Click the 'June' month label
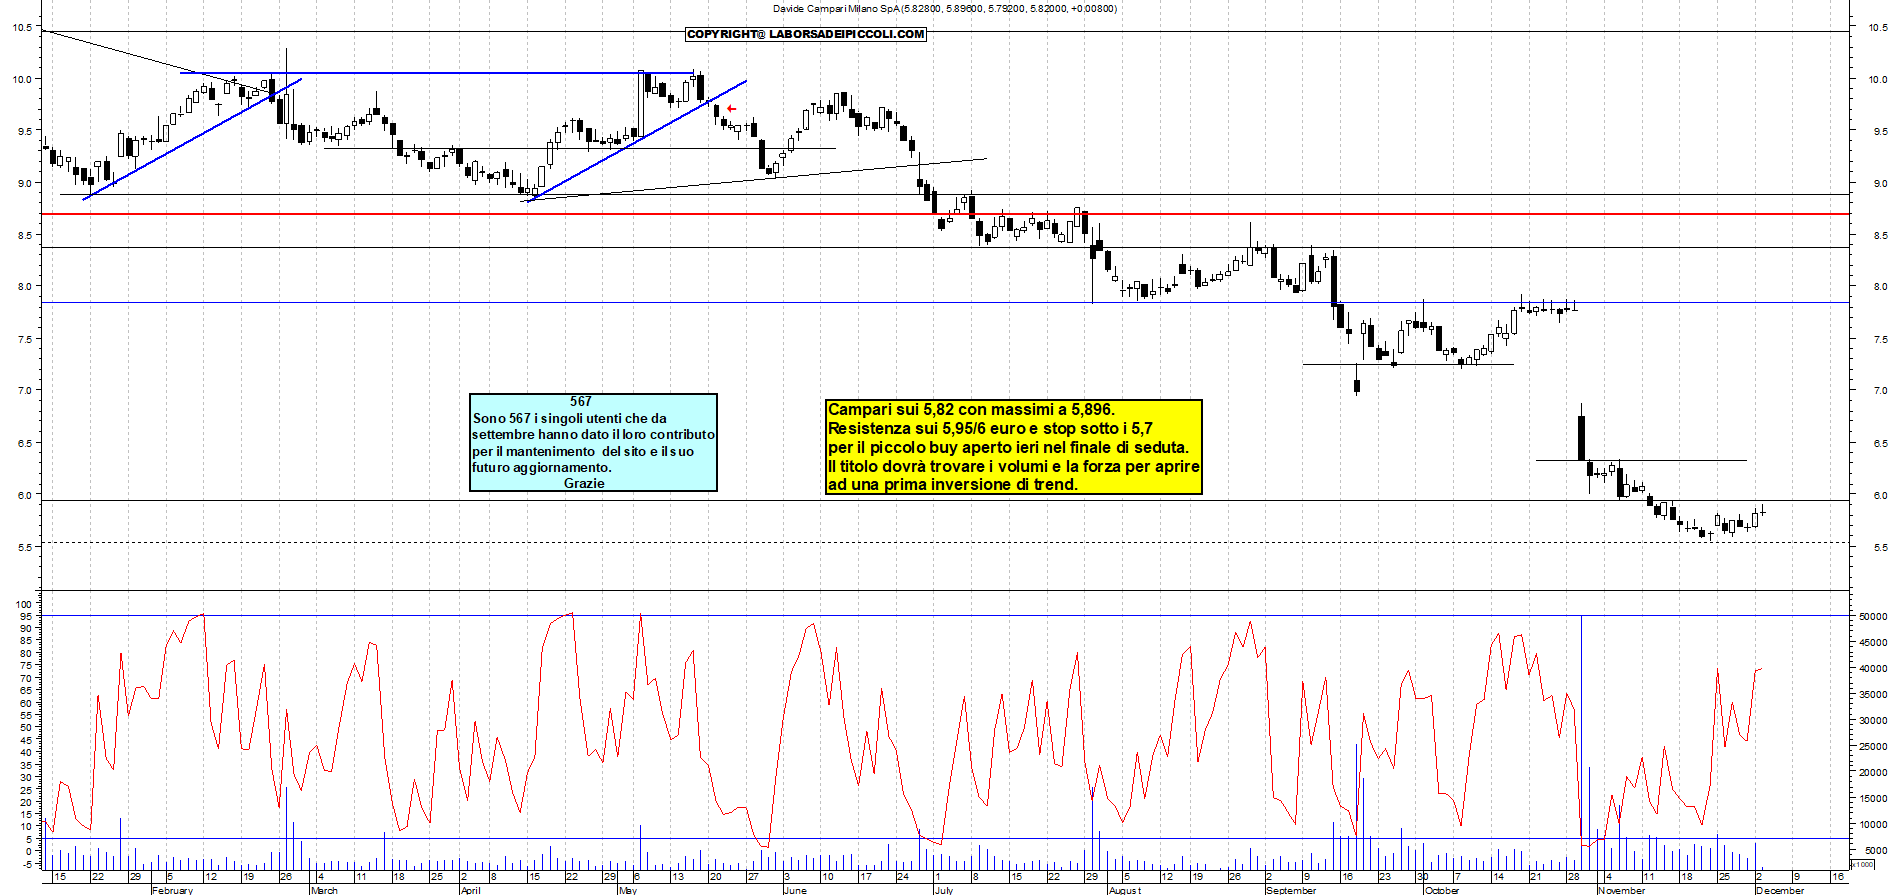 (x=796, y=890)
